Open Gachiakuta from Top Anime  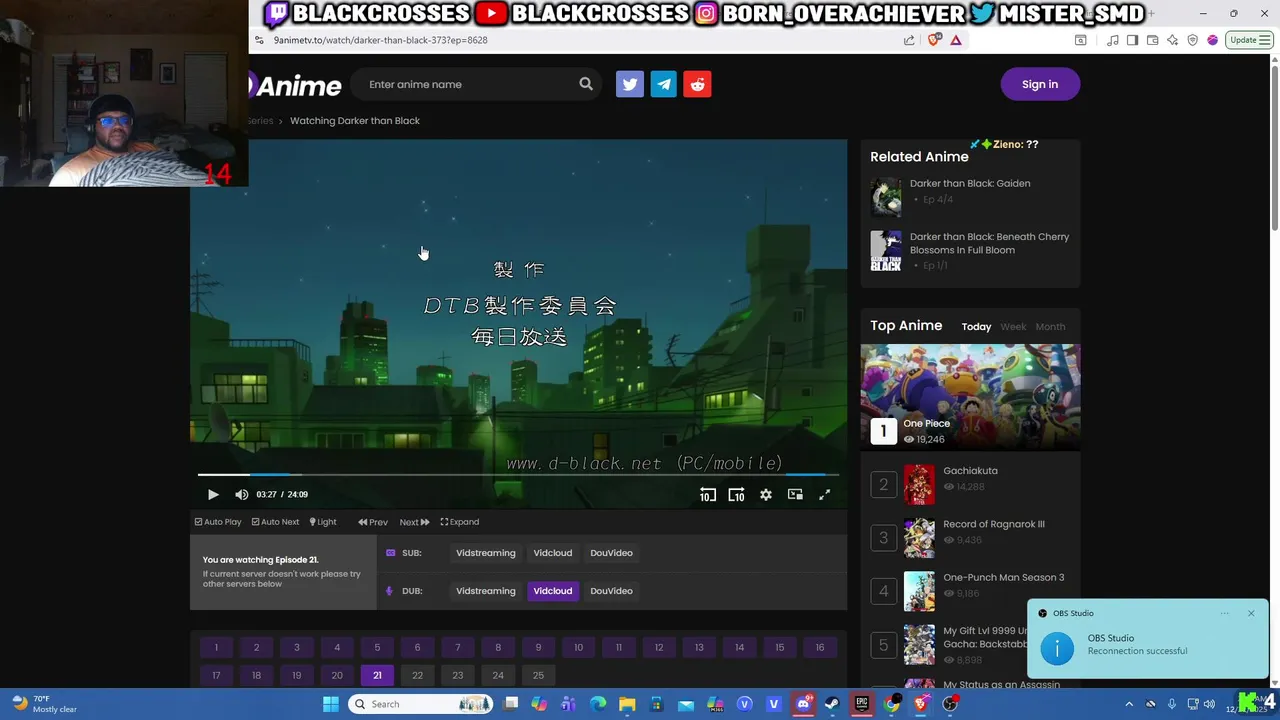coord(970,471)
